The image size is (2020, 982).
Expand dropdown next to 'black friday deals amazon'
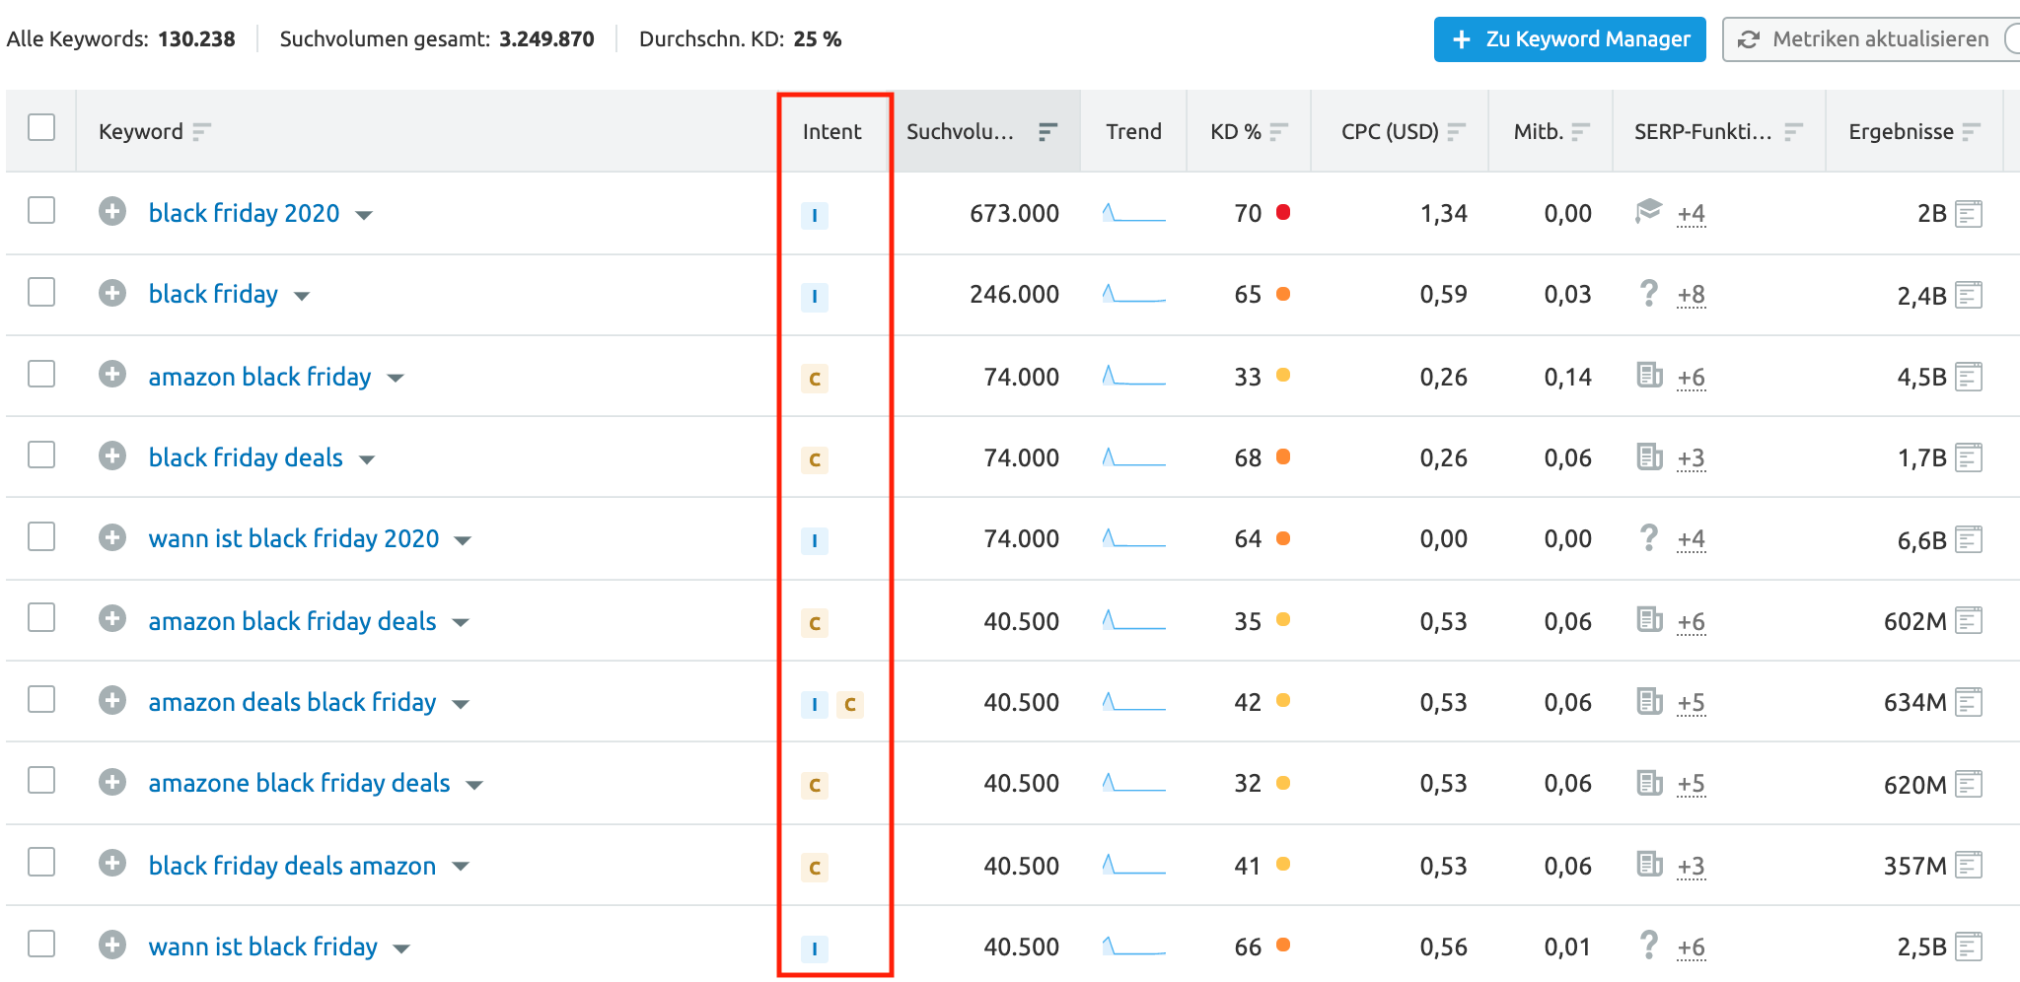(460, 867)
